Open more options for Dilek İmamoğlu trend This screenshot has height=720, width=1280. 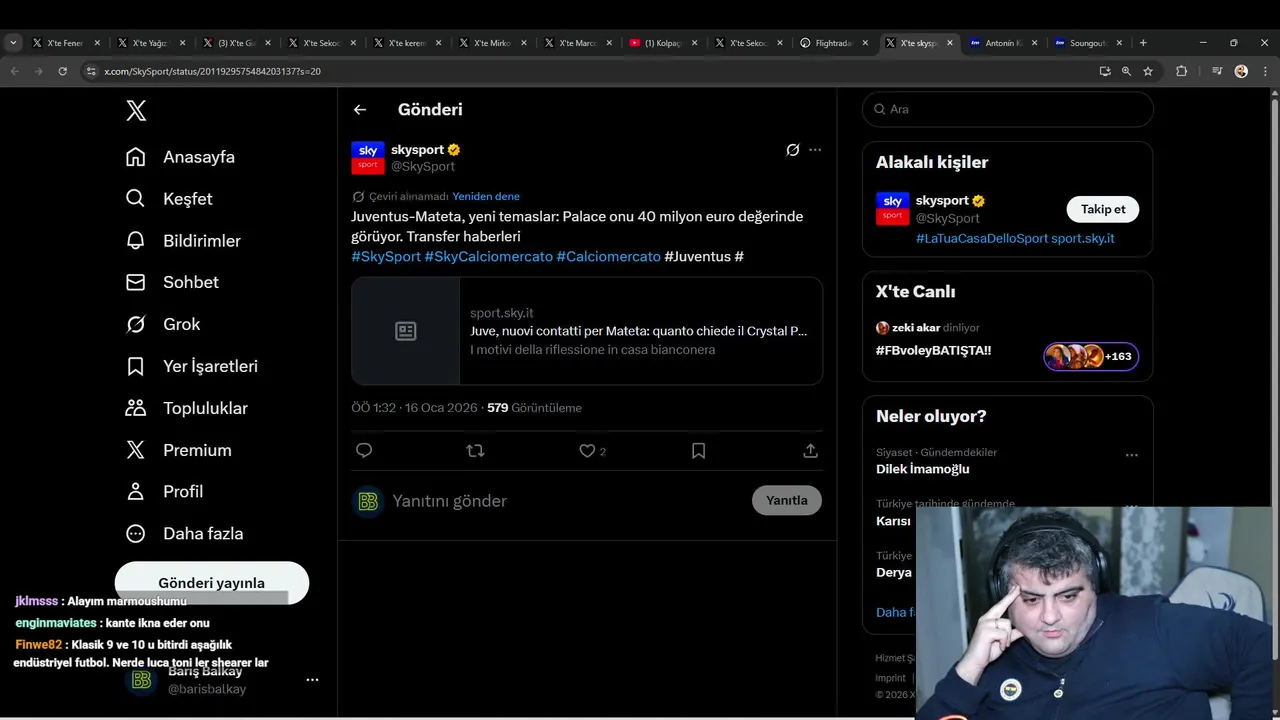click(x=1131, y=455)
